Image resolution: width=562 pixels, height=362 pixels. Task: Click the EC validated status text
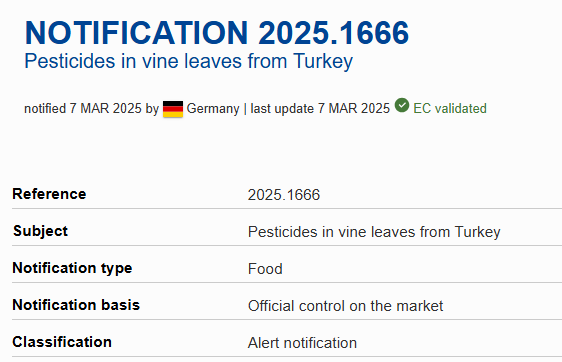coord(450,109)
